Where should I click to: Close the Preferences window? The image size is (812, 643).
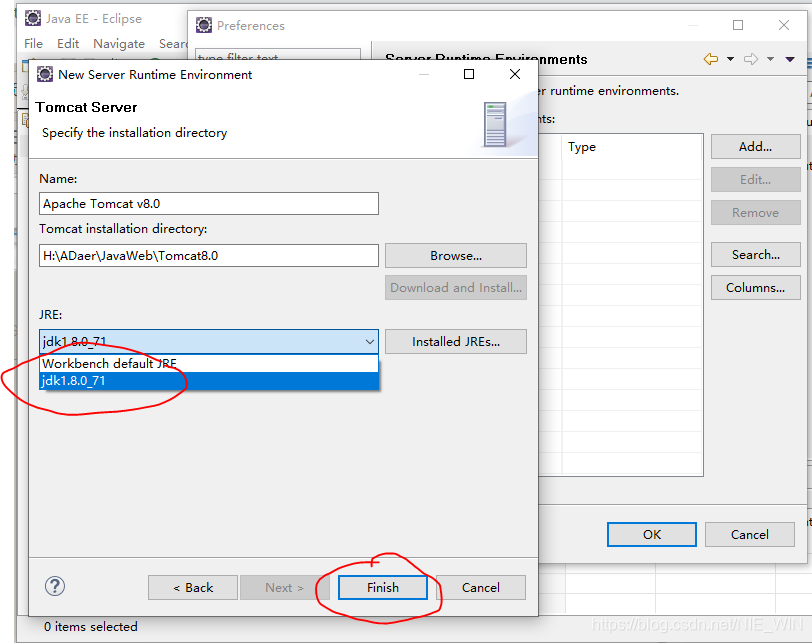(784, 25)
